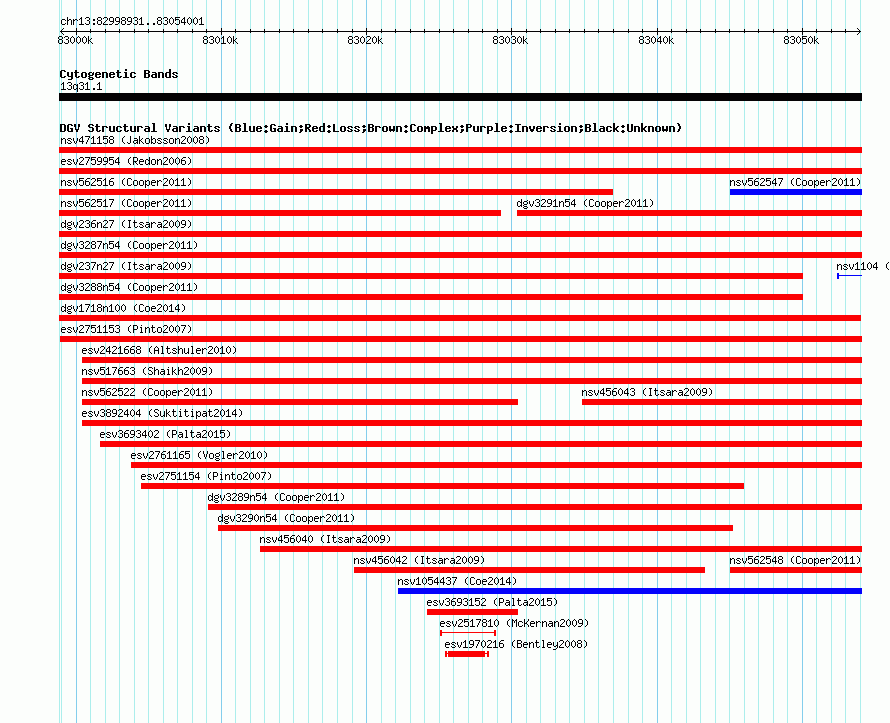Click the red bar under nsv456043

click(x=722, y=402)
